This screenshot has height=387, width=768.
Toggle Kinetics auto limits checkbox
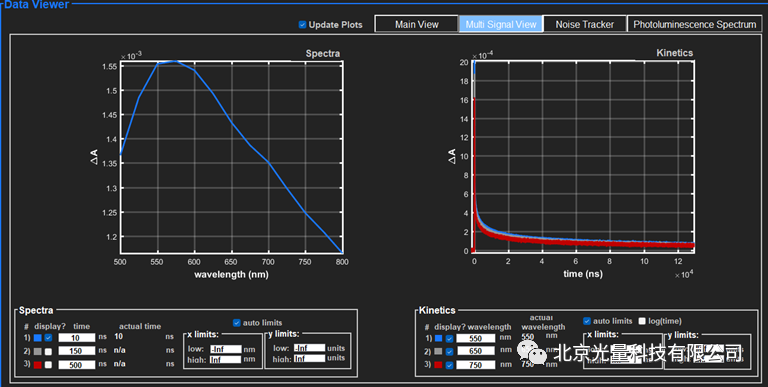pos(587,321)
